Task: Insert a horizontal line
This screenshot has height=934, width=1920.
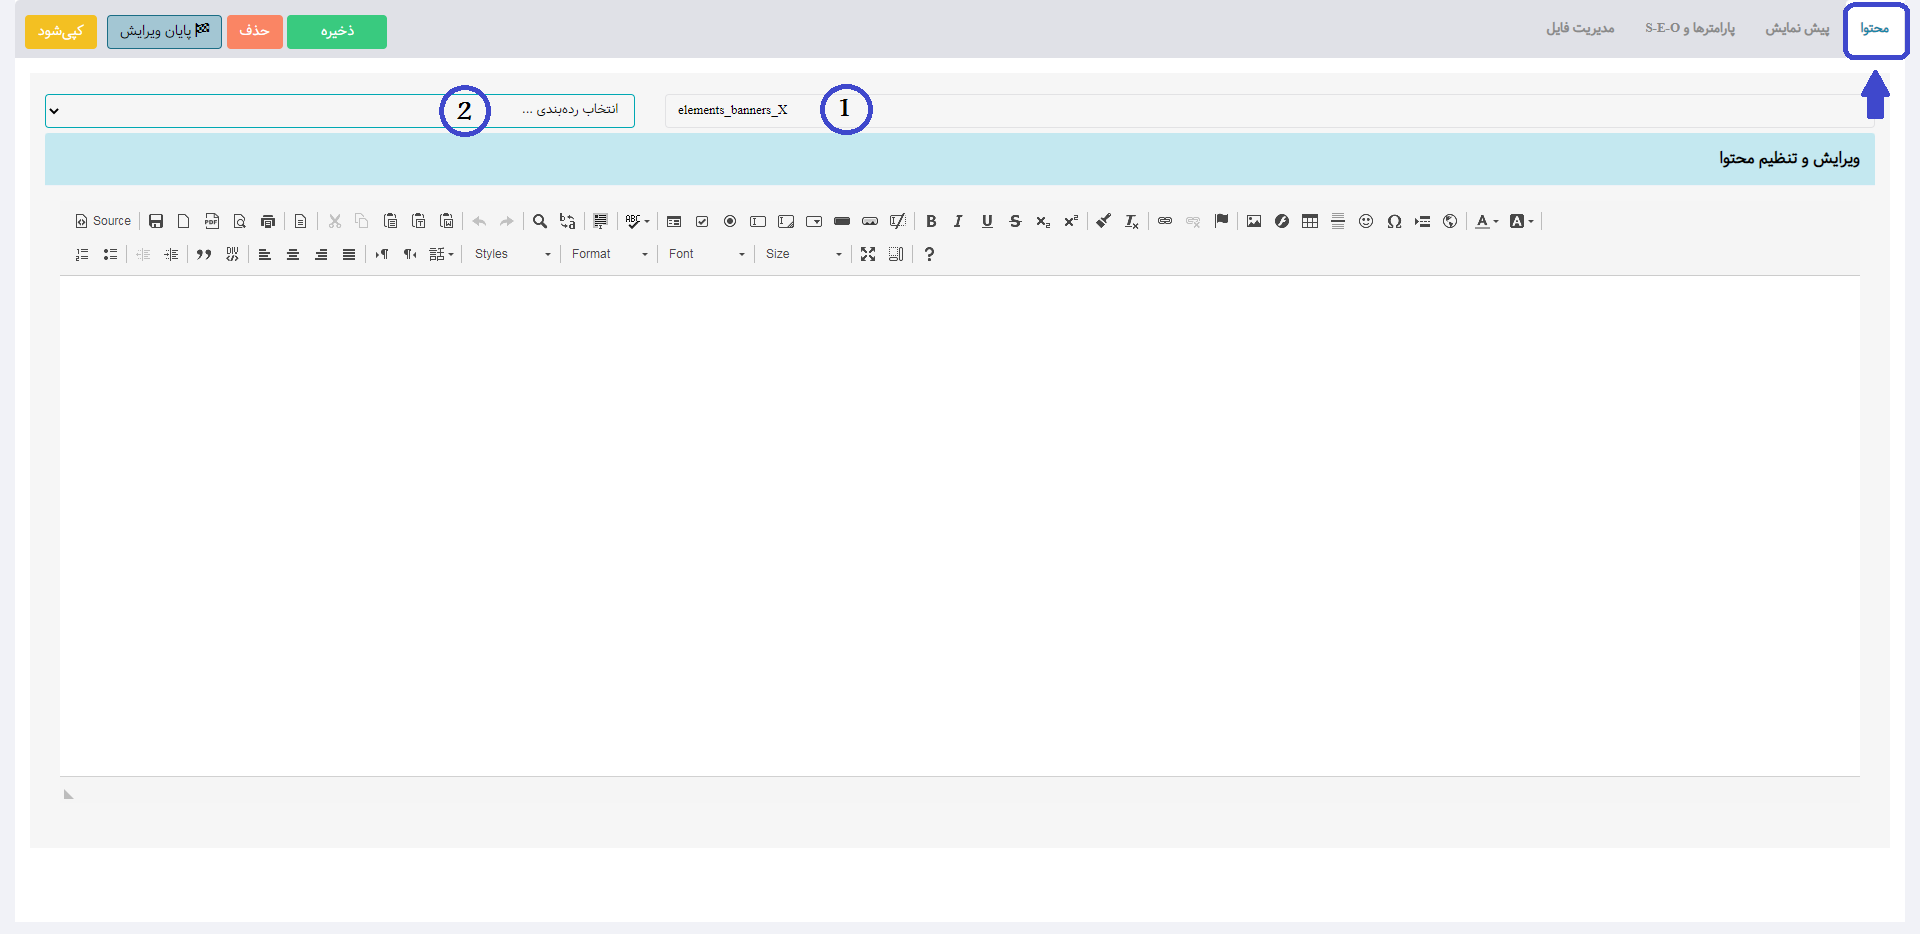Action: pyautogui.click(x=1338, y=221)
